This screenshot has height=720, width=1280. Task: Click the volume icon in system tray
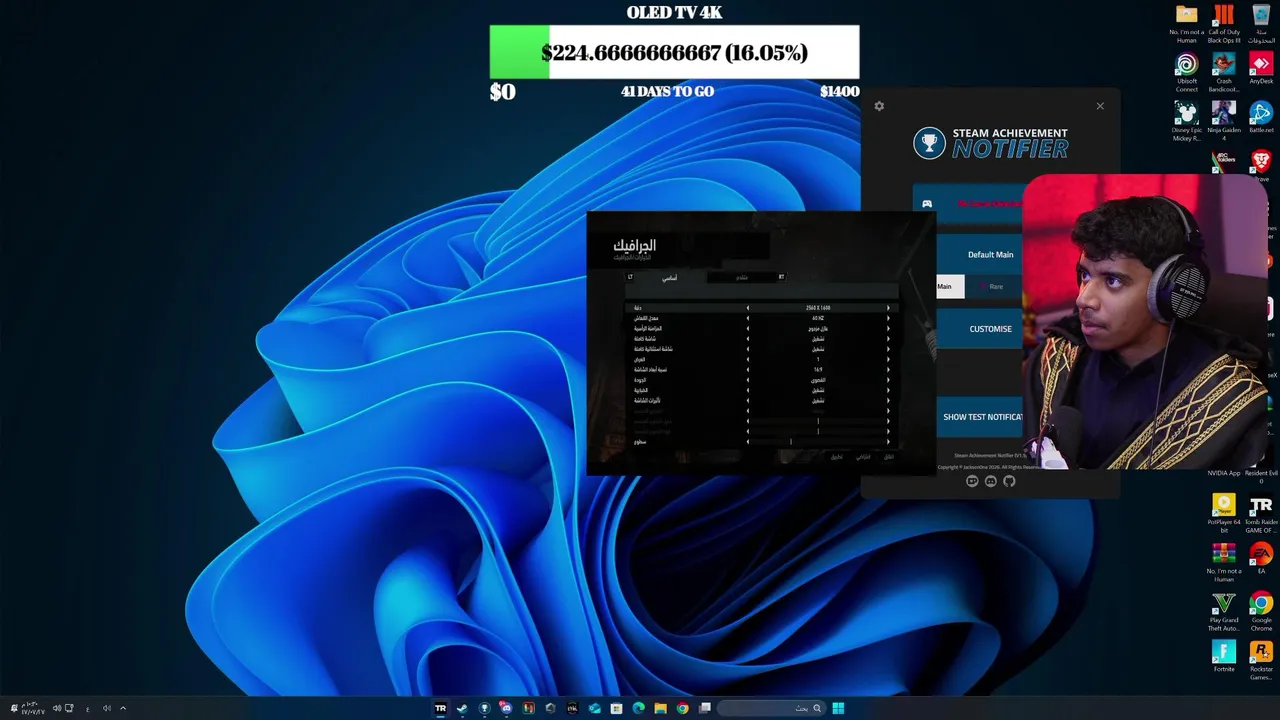click(56, 708)
